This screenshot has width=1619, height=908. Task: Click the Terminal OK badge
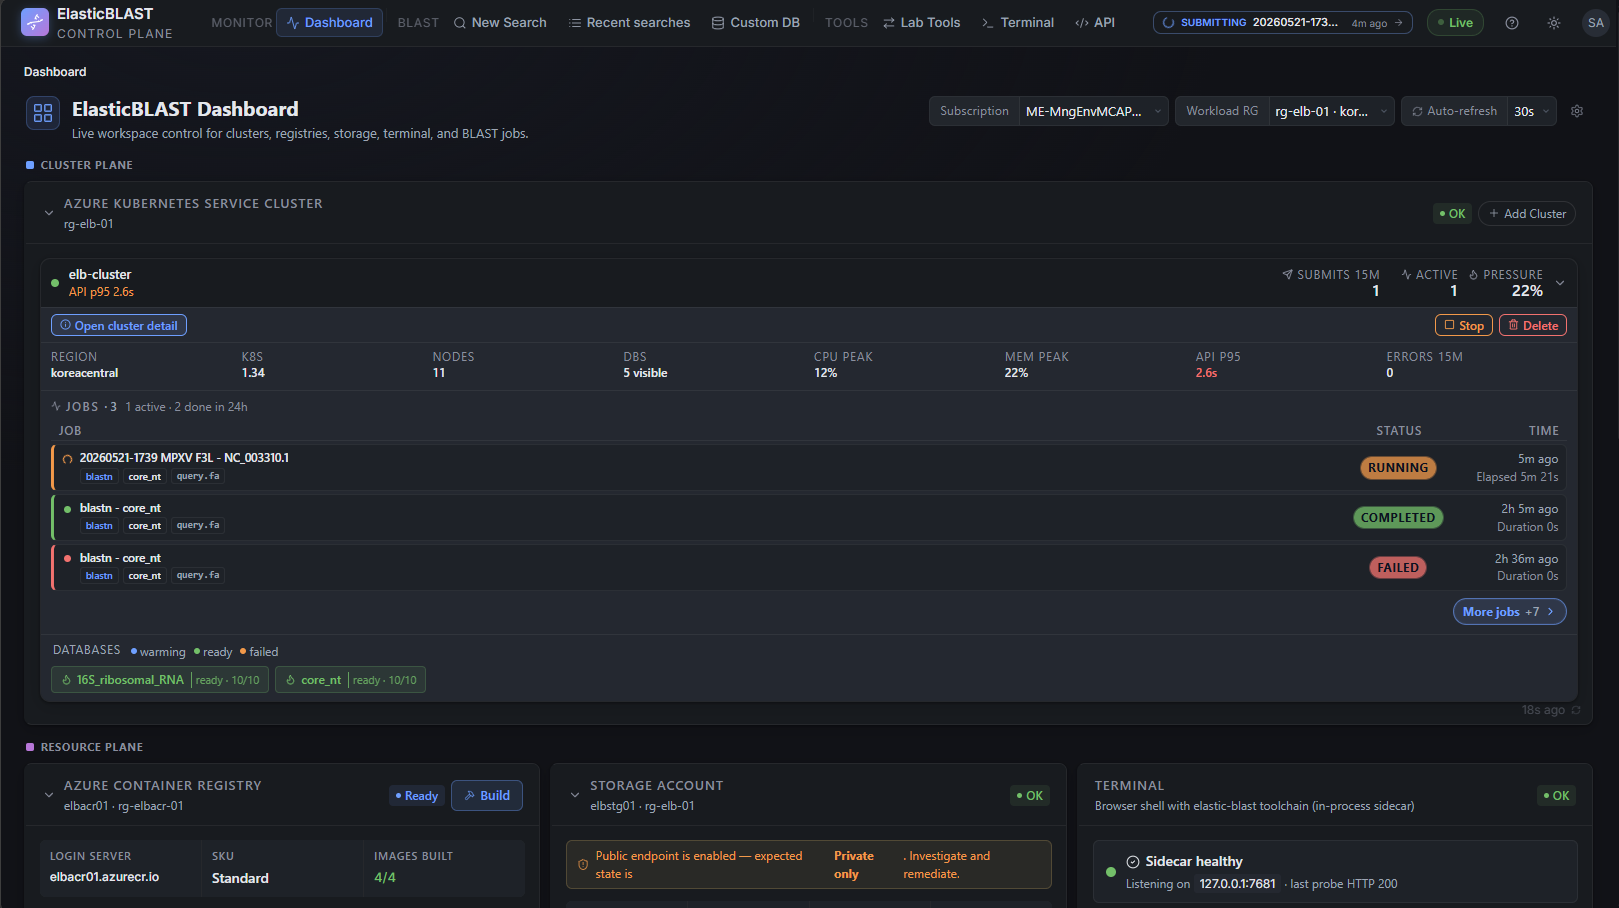pos(1556,796)
